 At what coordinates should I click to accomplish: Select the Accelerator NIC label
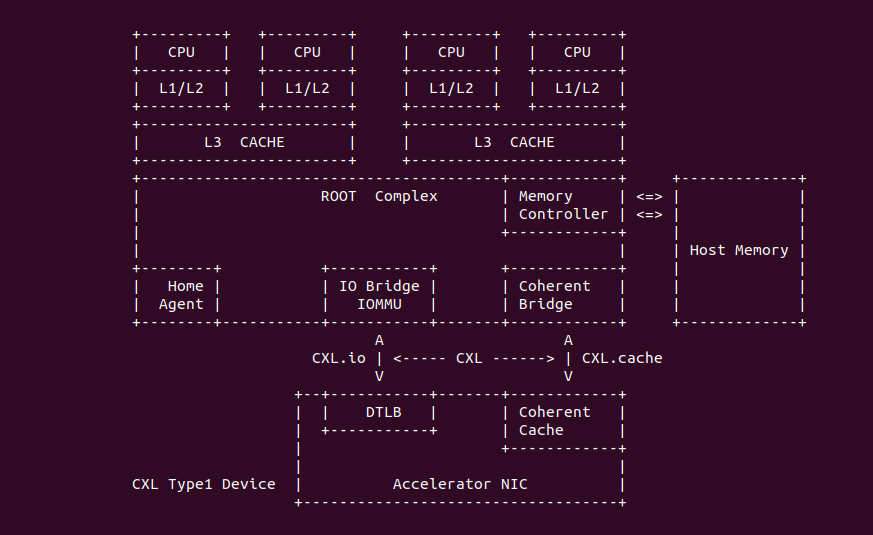point(460,484)
